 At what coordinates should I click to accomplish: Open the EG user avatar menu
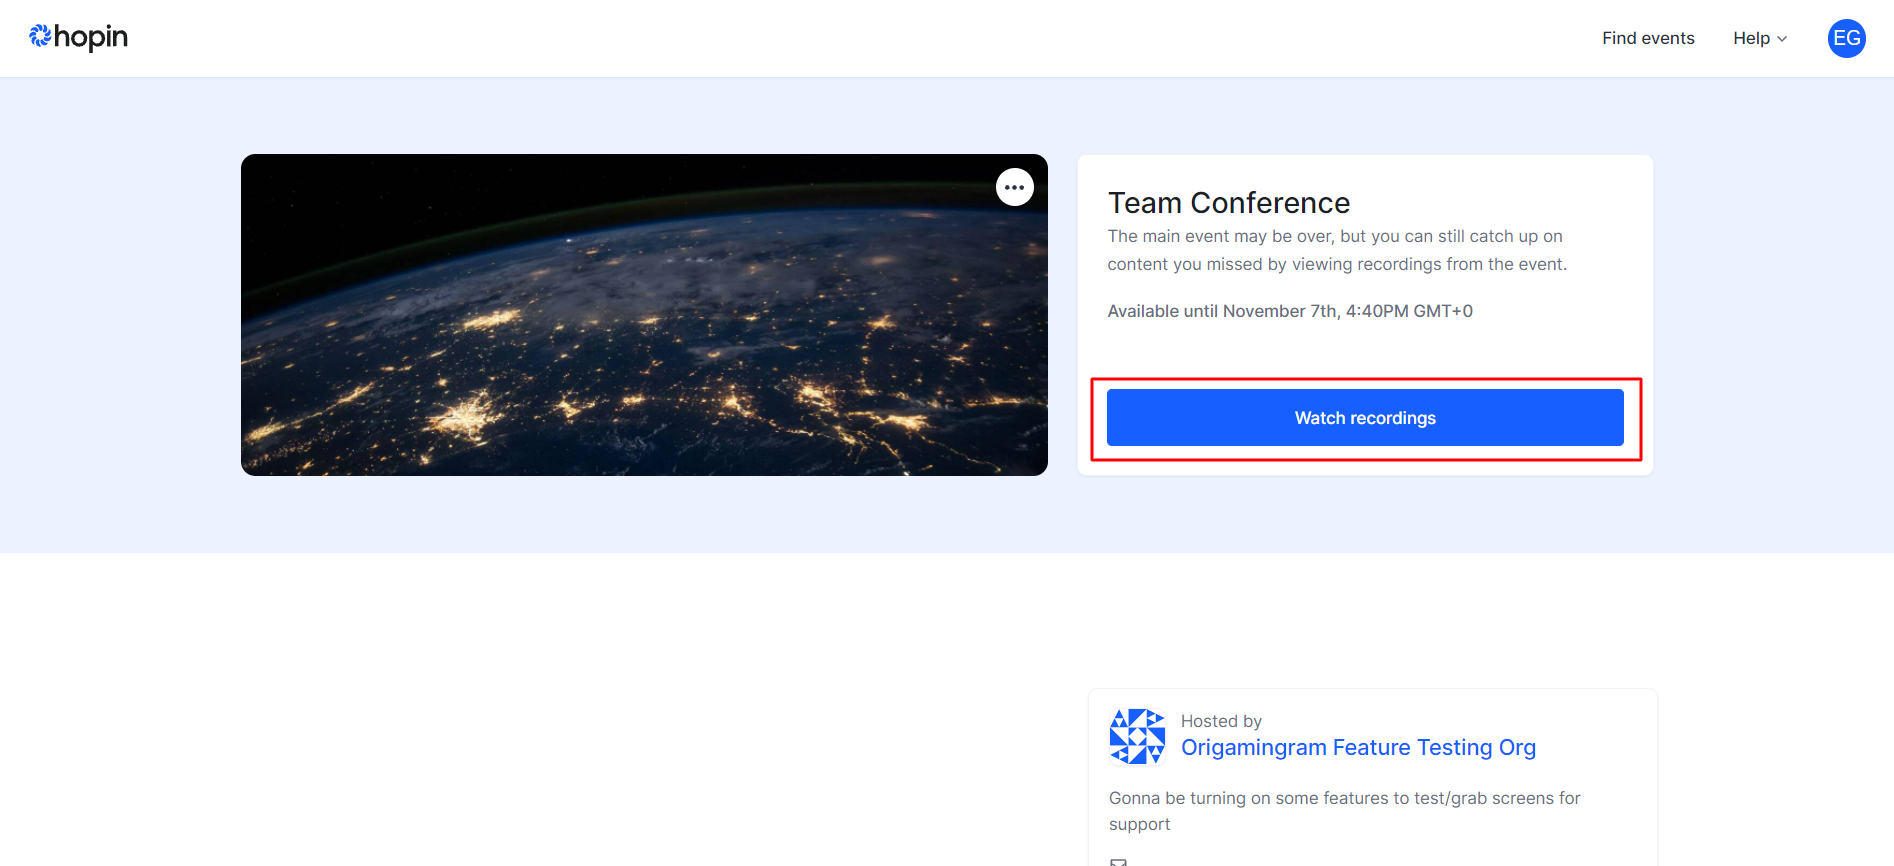[x=1846, y=38]
